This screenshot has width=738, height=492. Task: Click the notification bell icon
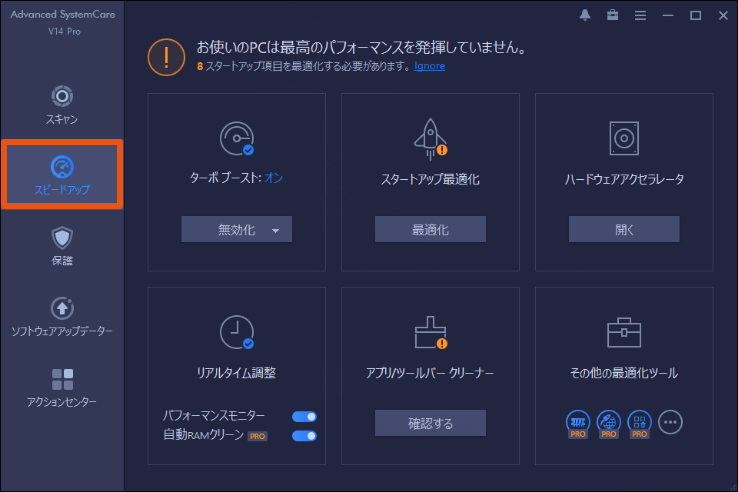[x=585, y=15]
